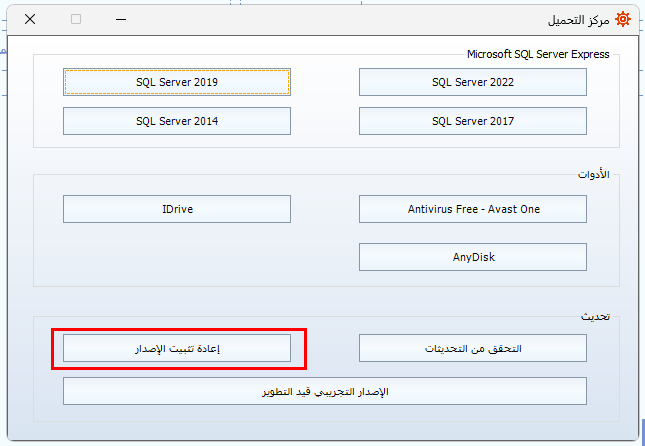This screenshot has height=446, width=645.
Task: Minimize the download center window
Action: [122, 19]
